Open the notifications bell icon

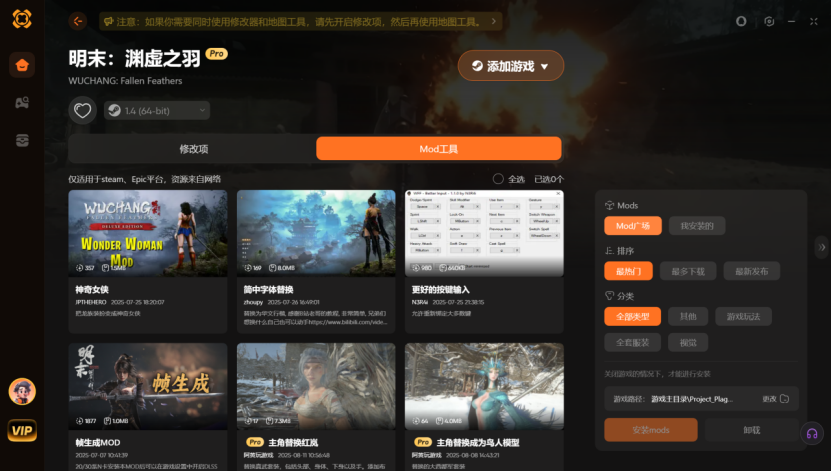[741, 21]
